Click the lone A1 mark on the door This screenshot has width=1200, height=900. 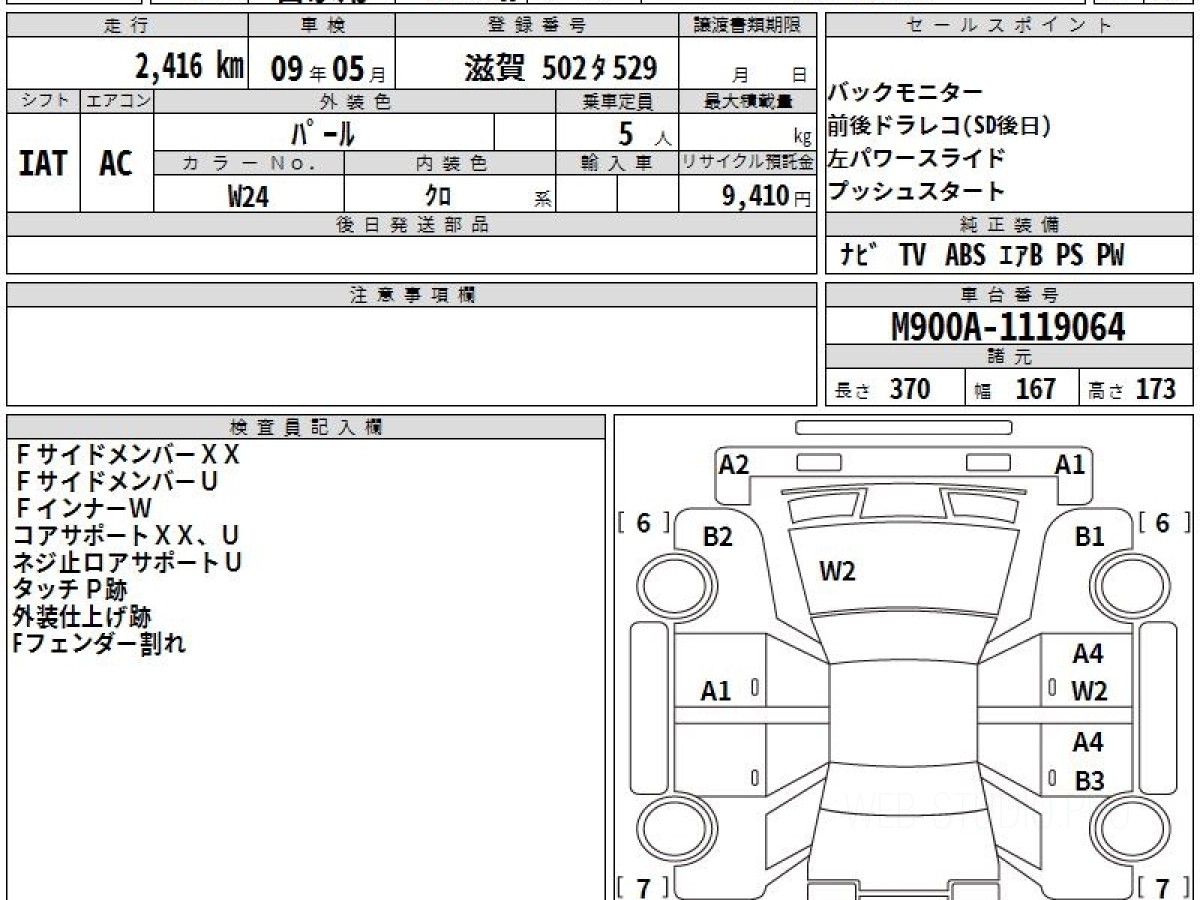point(715,691)
